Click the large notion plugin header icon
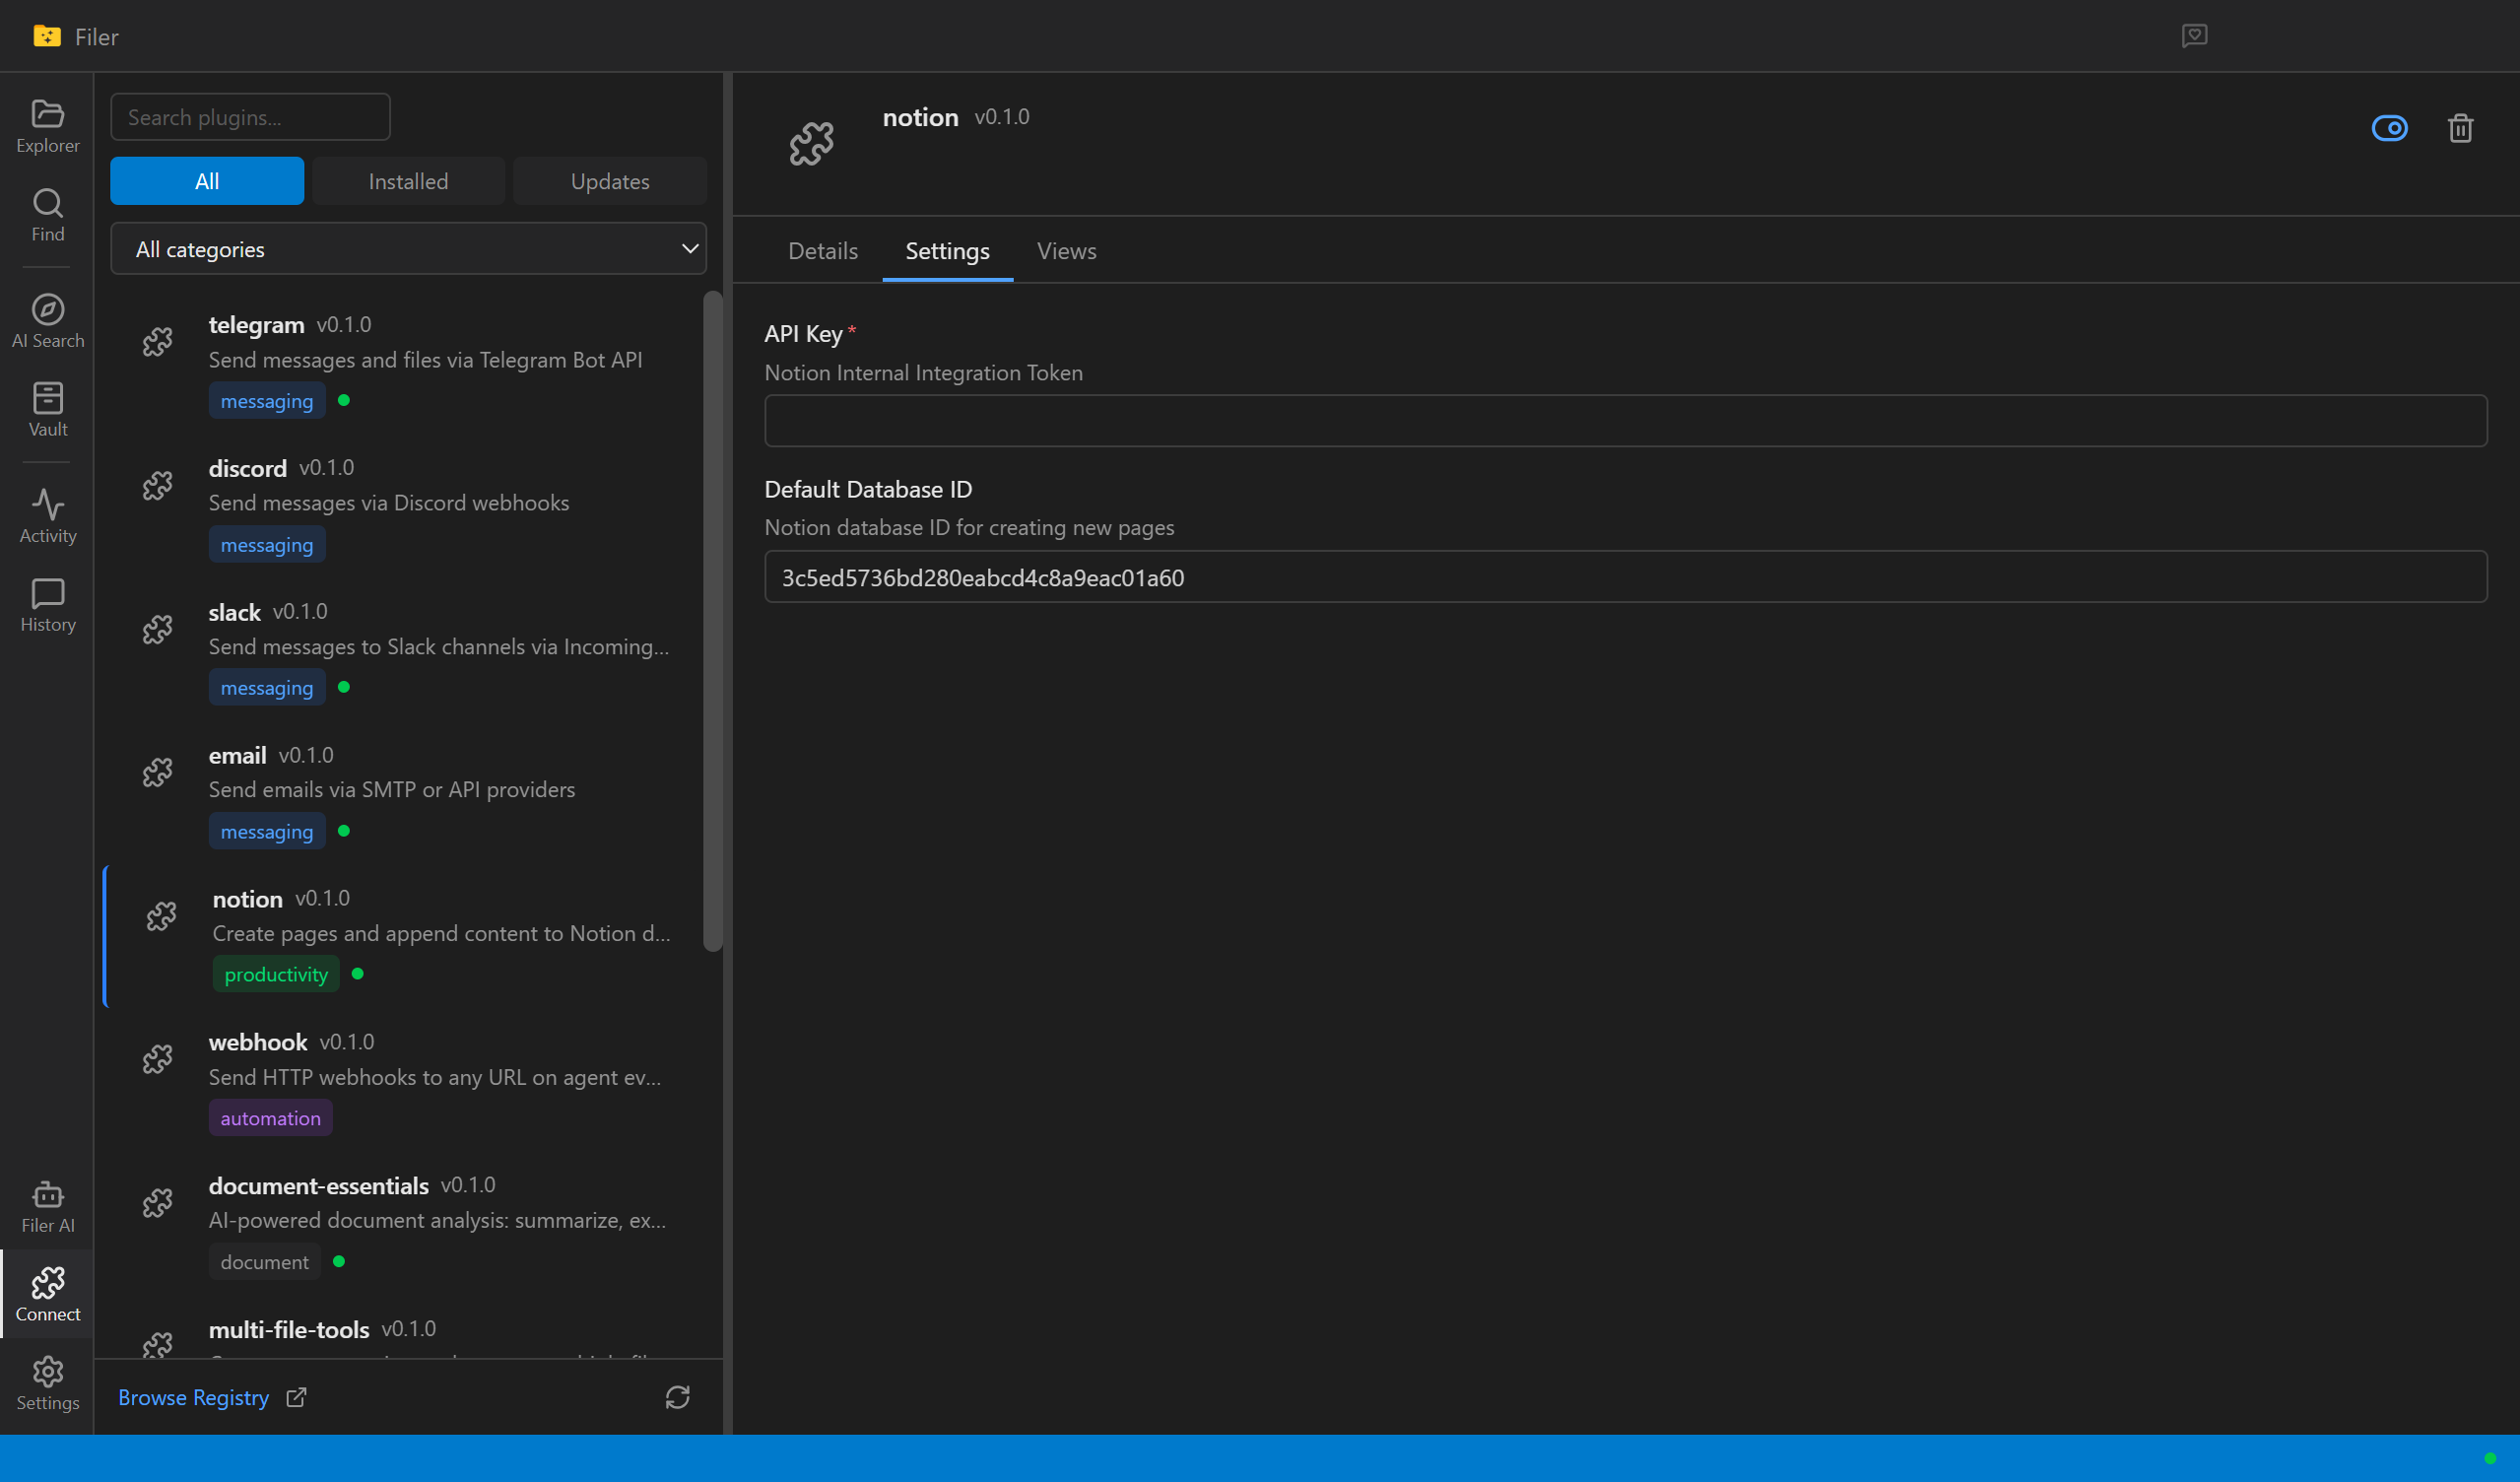This screenshot has width=2520, height=1482. pyautogui.click(x=811, y=144)
